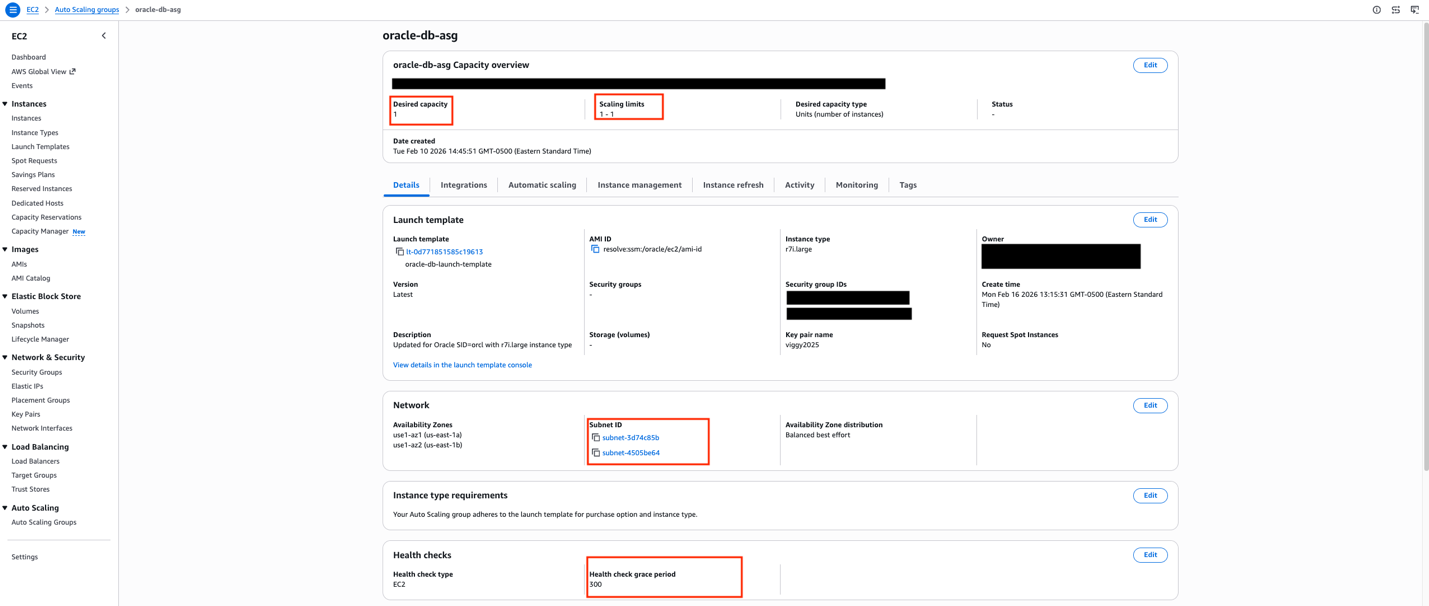Open the Activity tab
The image size is (1429, 606).
tap(800, 185)
